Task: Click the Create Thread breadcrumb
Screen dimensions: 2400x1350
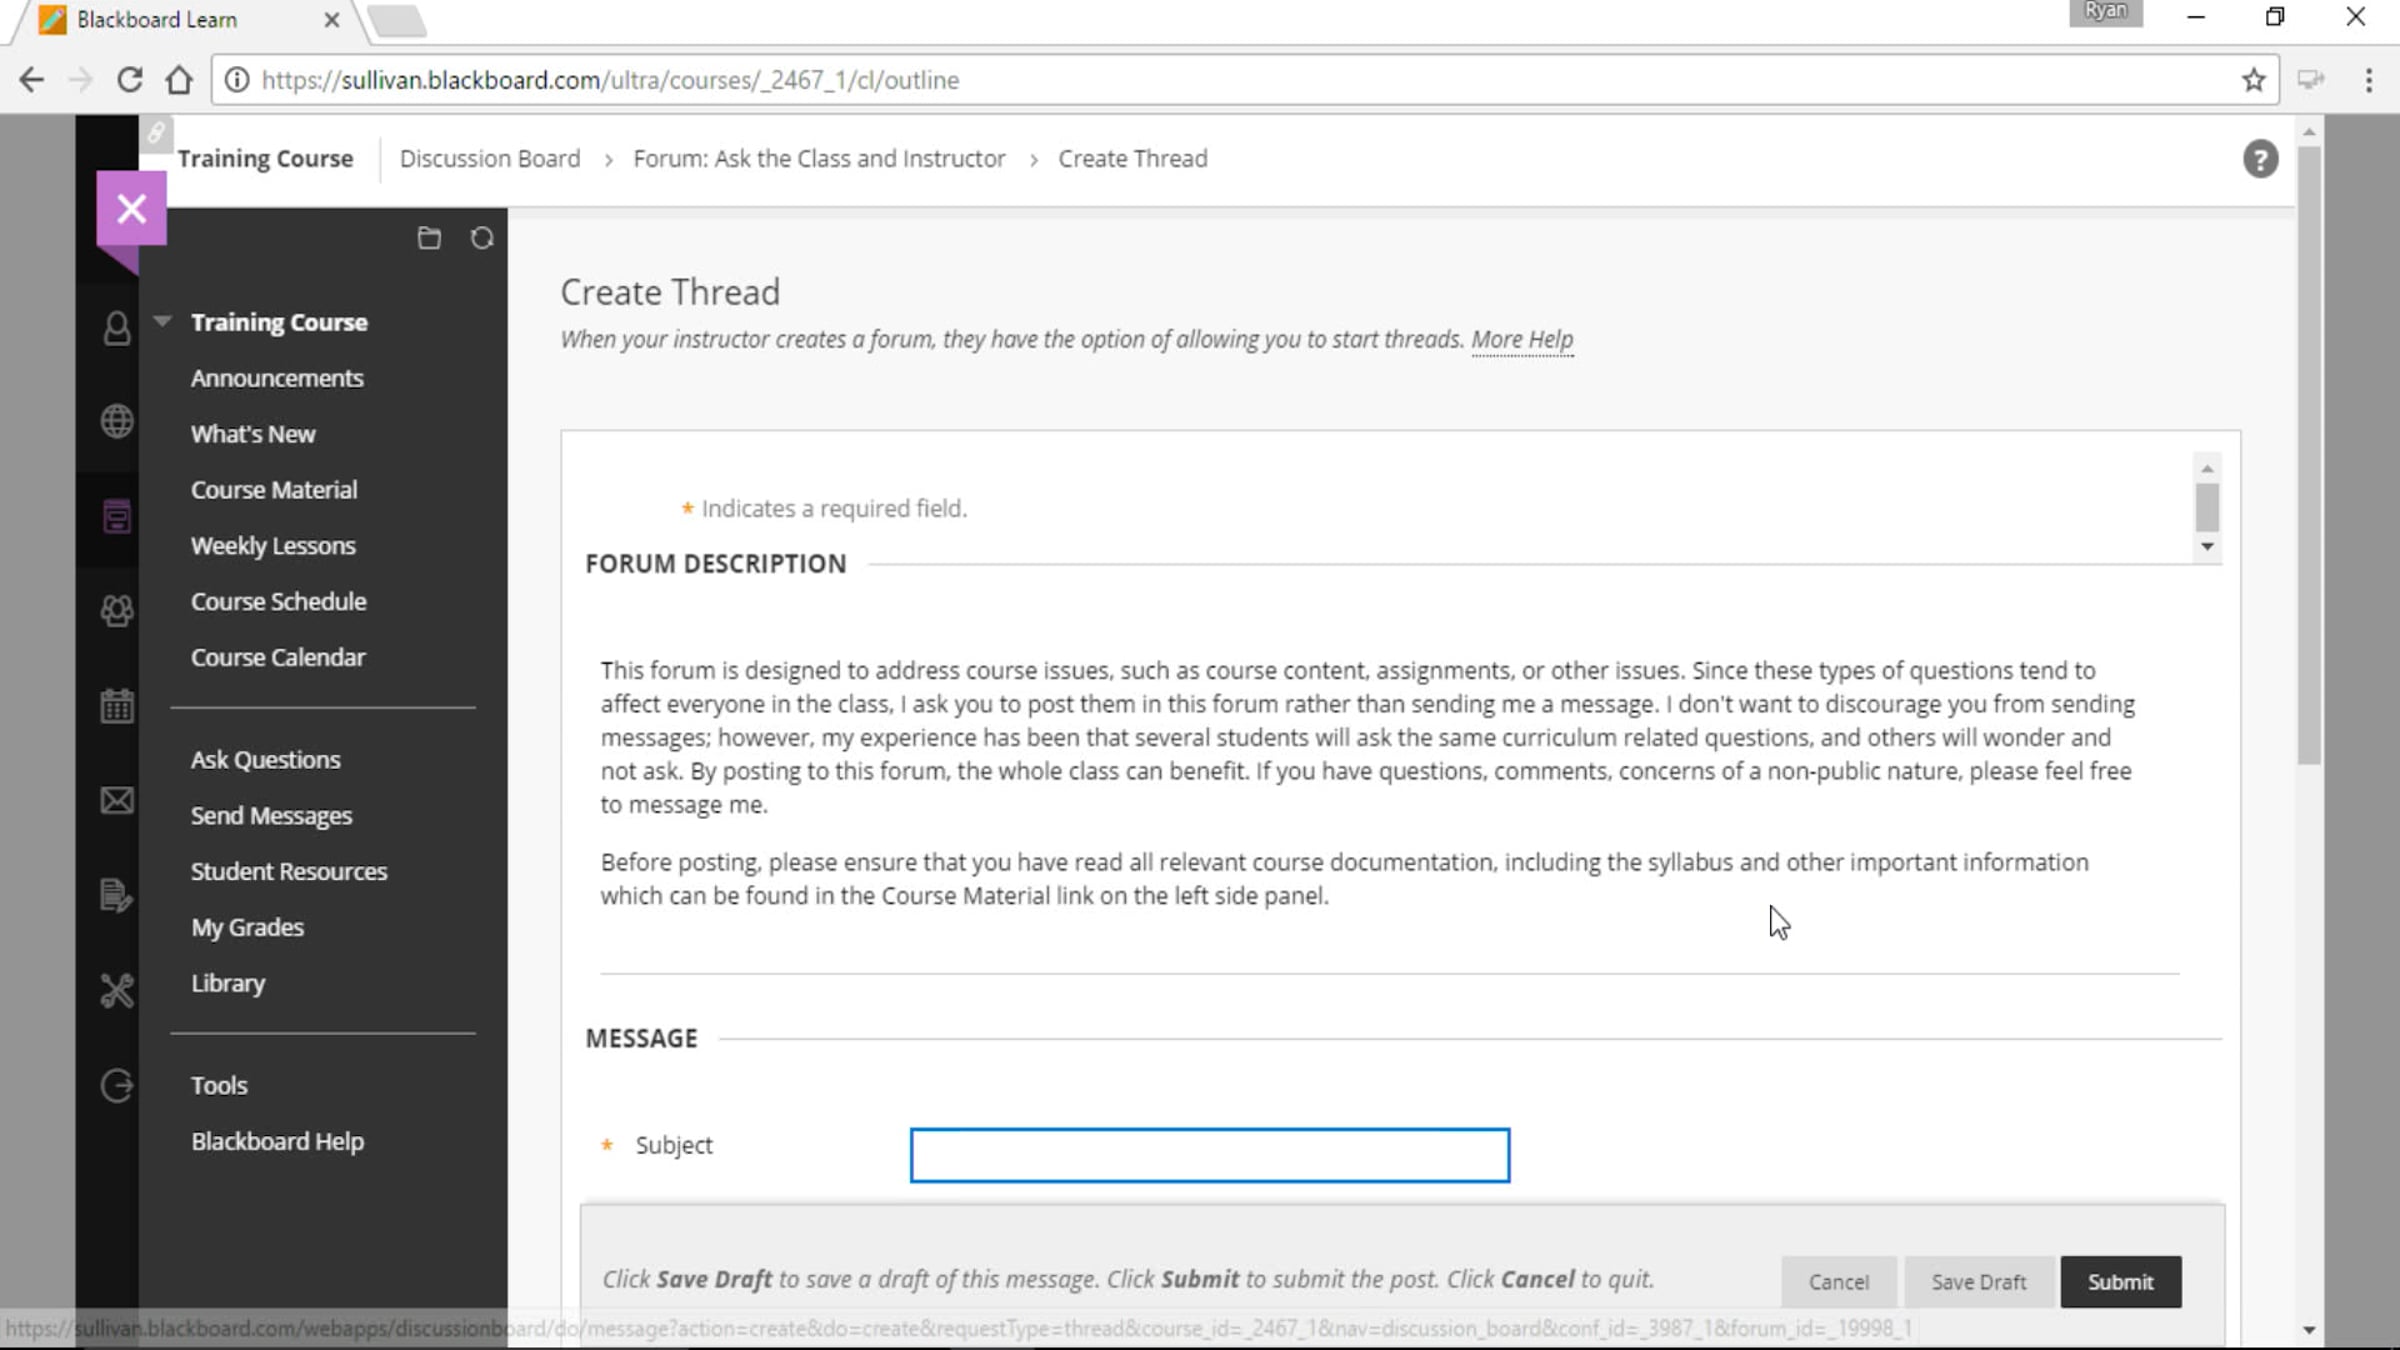Action: [x=1133, y=159]
